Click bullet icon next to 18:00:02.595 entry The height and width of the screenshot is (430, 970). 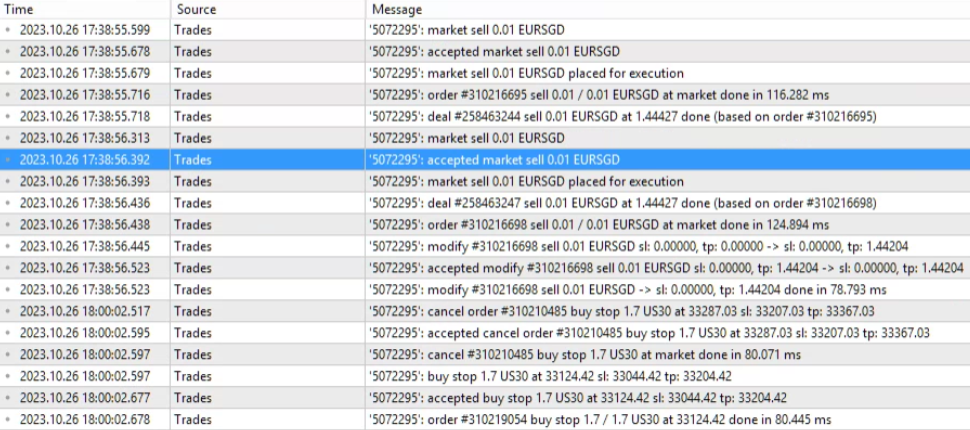9,333
